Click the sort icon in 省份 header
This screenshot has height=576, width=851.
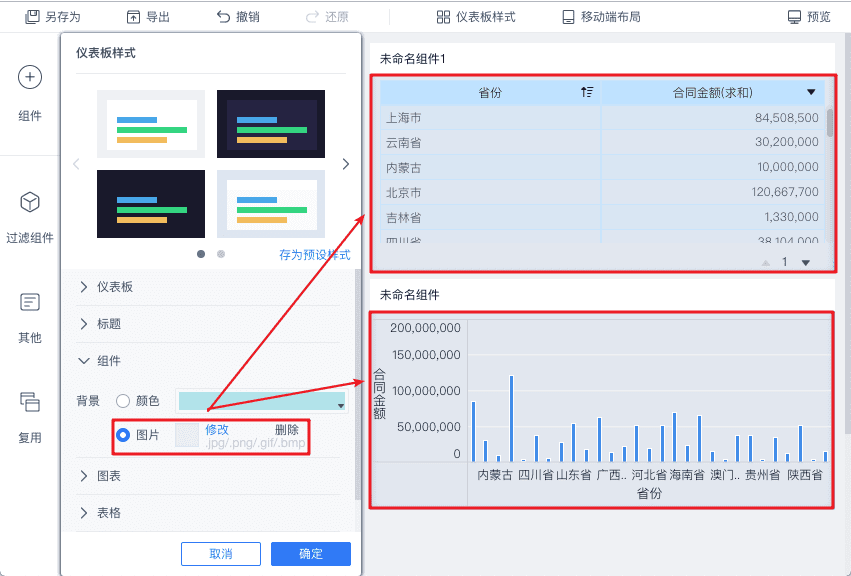(587, 92)
